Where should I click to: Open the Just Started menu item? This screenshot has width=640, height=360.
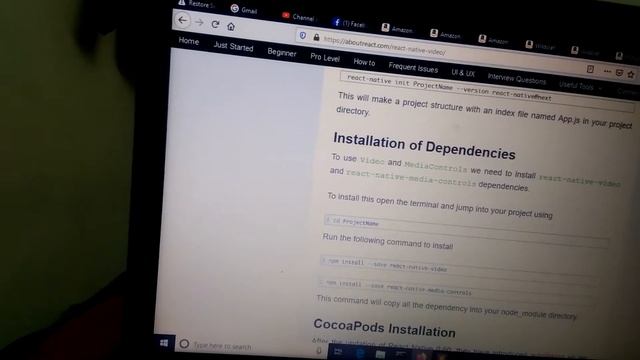click(233, 47)
